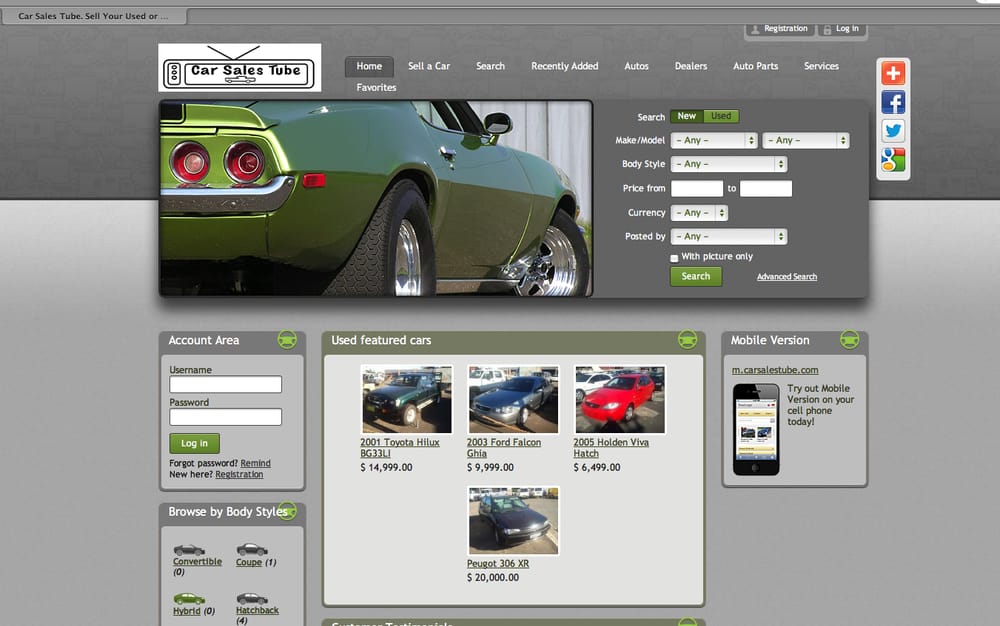Open the 2005 Holden Viva Hatch thumbnail
Screen dimensions: 1000x626
tap(620, 399)
